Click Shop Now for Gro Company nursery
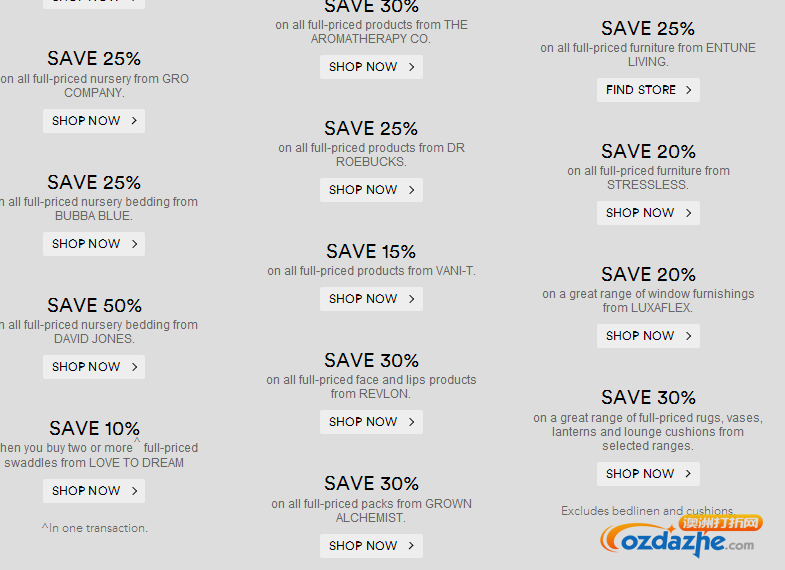Viewport: 785px width, 570px height. point(94,121)
